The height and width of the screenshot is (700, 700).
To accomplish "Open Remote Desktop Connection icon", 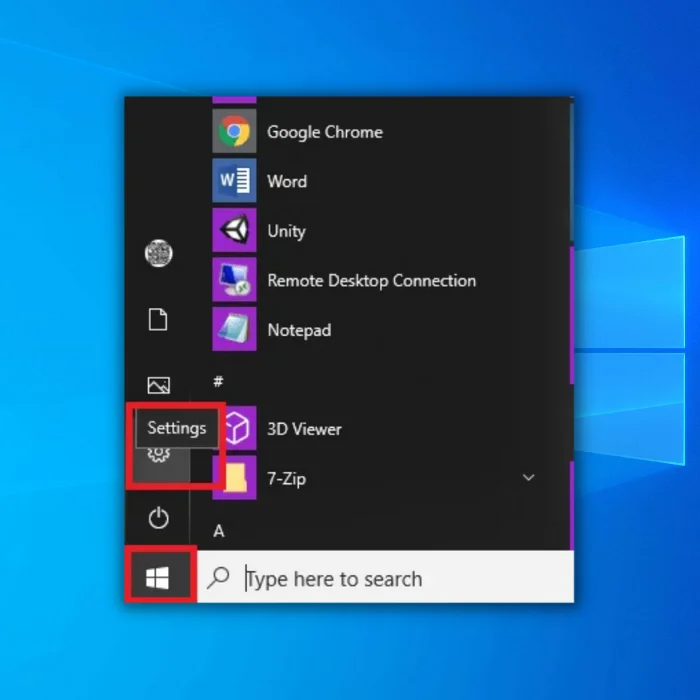I will tap(234, 280).
